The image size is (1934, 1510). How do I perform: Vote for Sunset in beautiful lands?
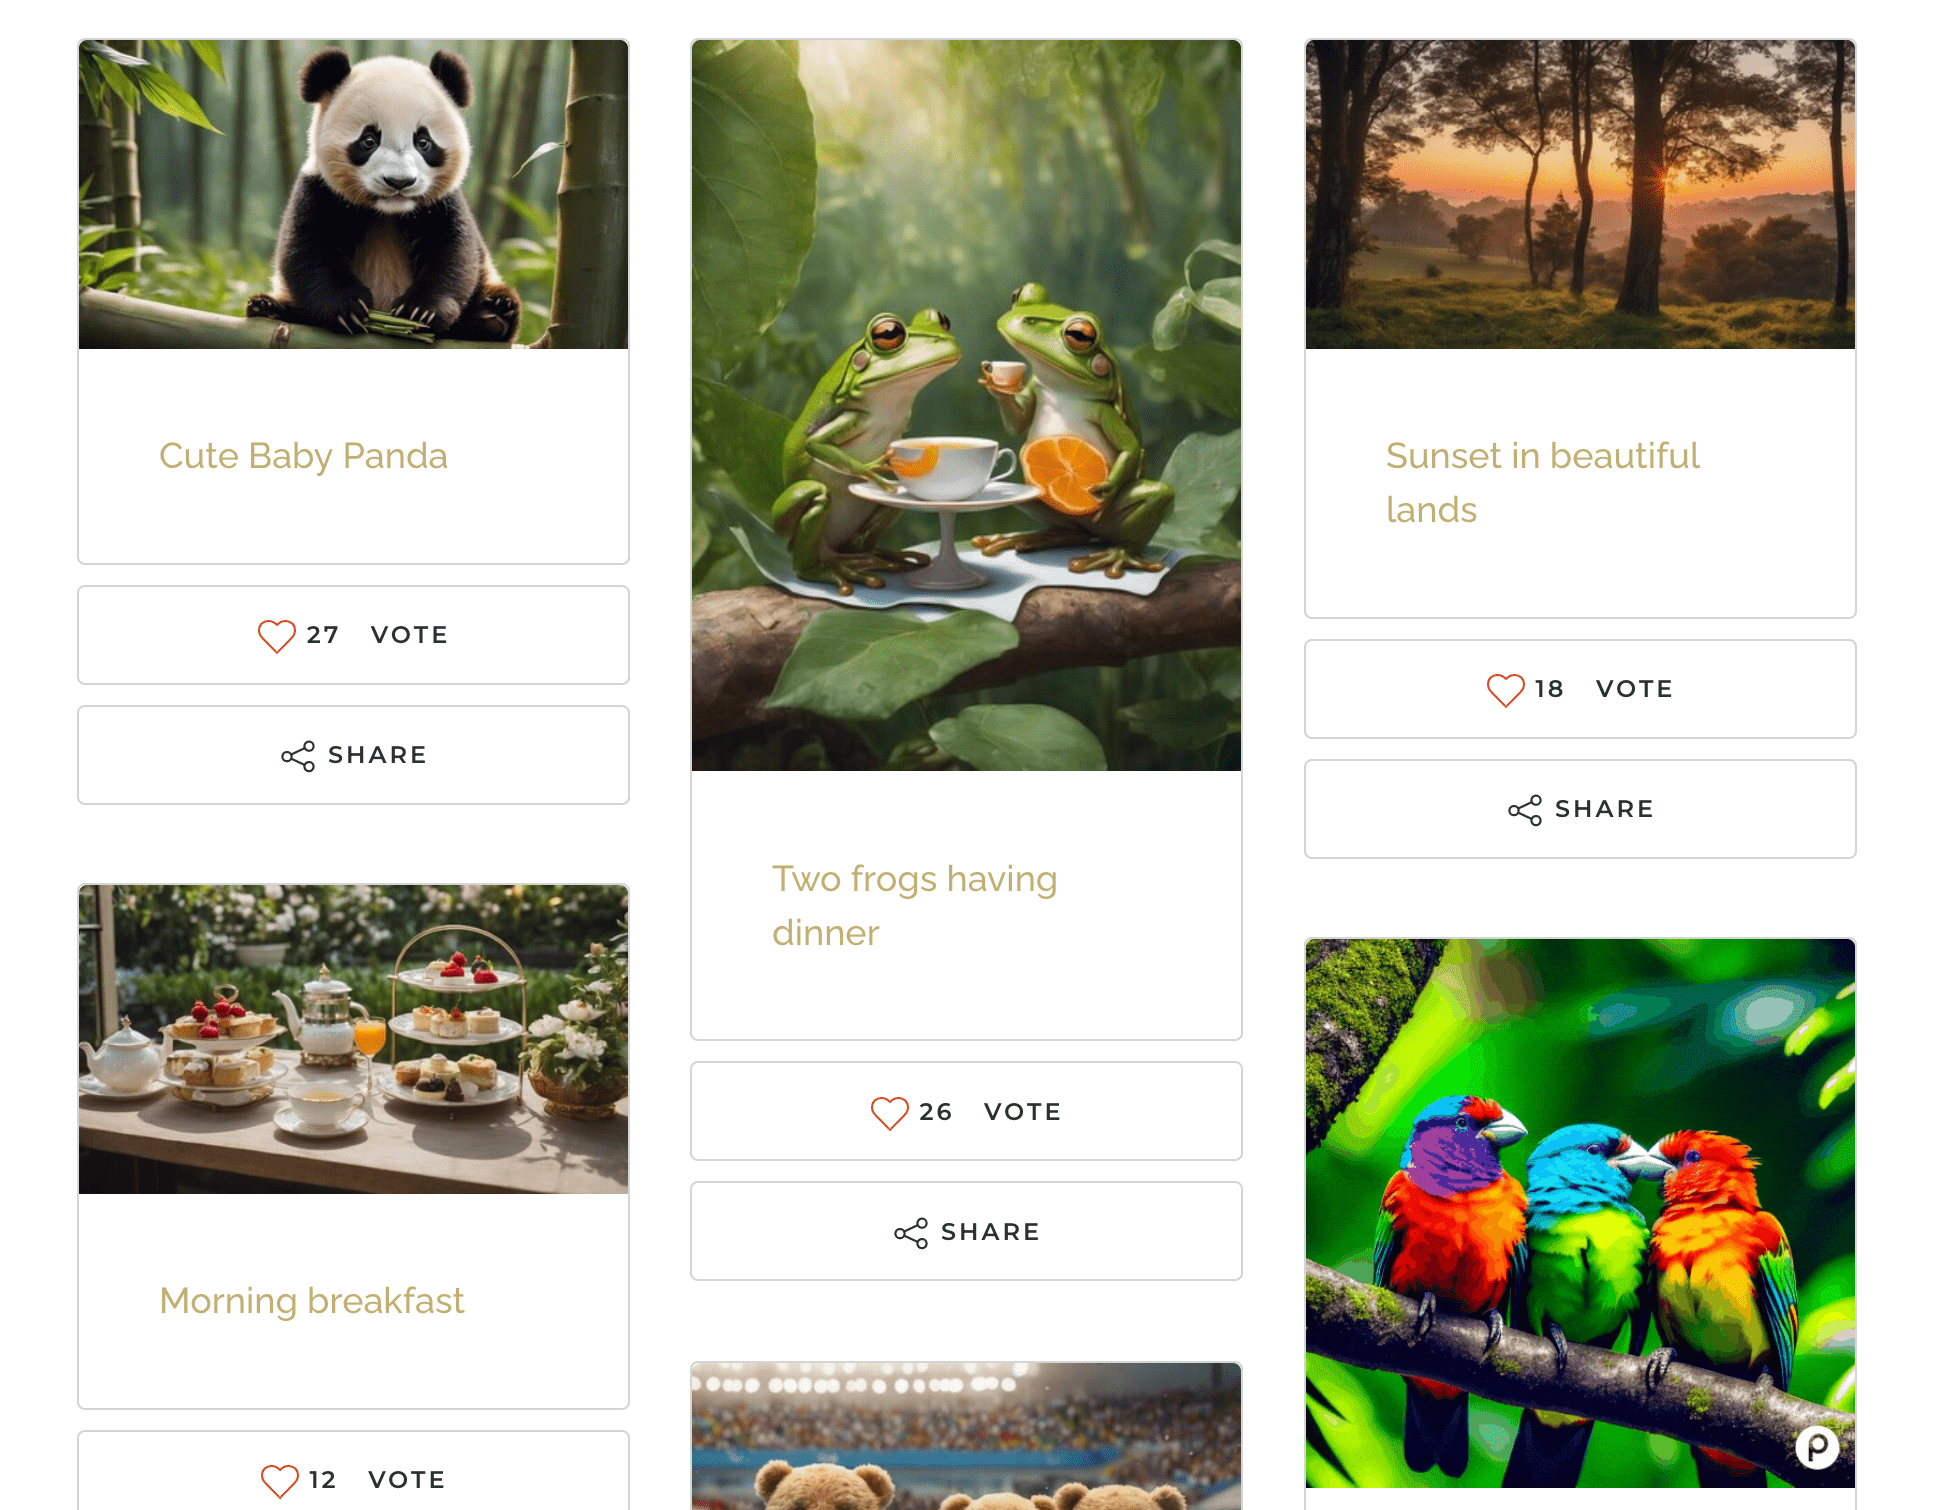coord(1580,689)
